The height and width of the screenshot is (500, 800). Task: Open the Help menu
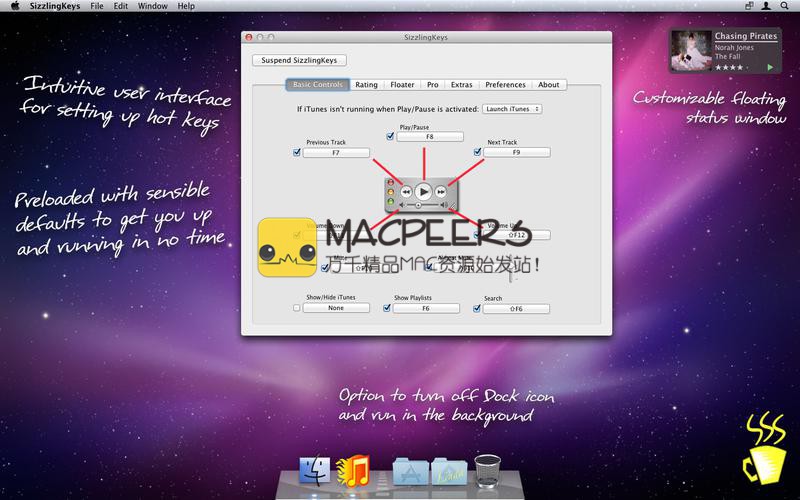186,6
